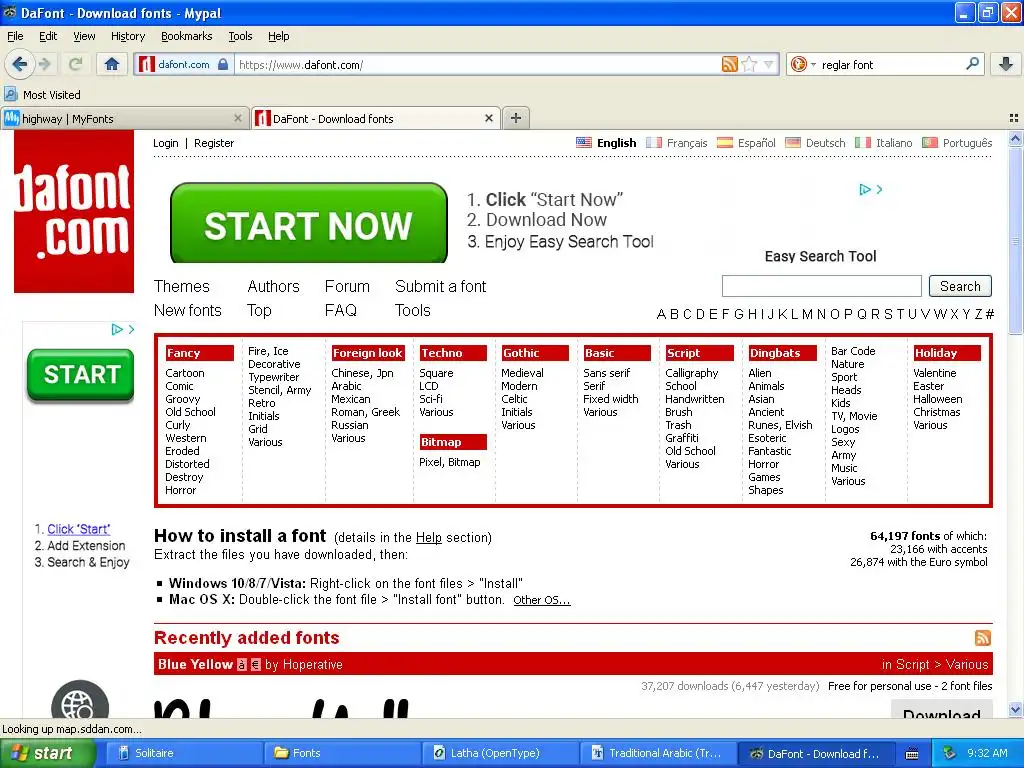Viewport: 1024px width, 768px height.
Task: Close the highway MyFonts tab
Action: click(238, 118)
